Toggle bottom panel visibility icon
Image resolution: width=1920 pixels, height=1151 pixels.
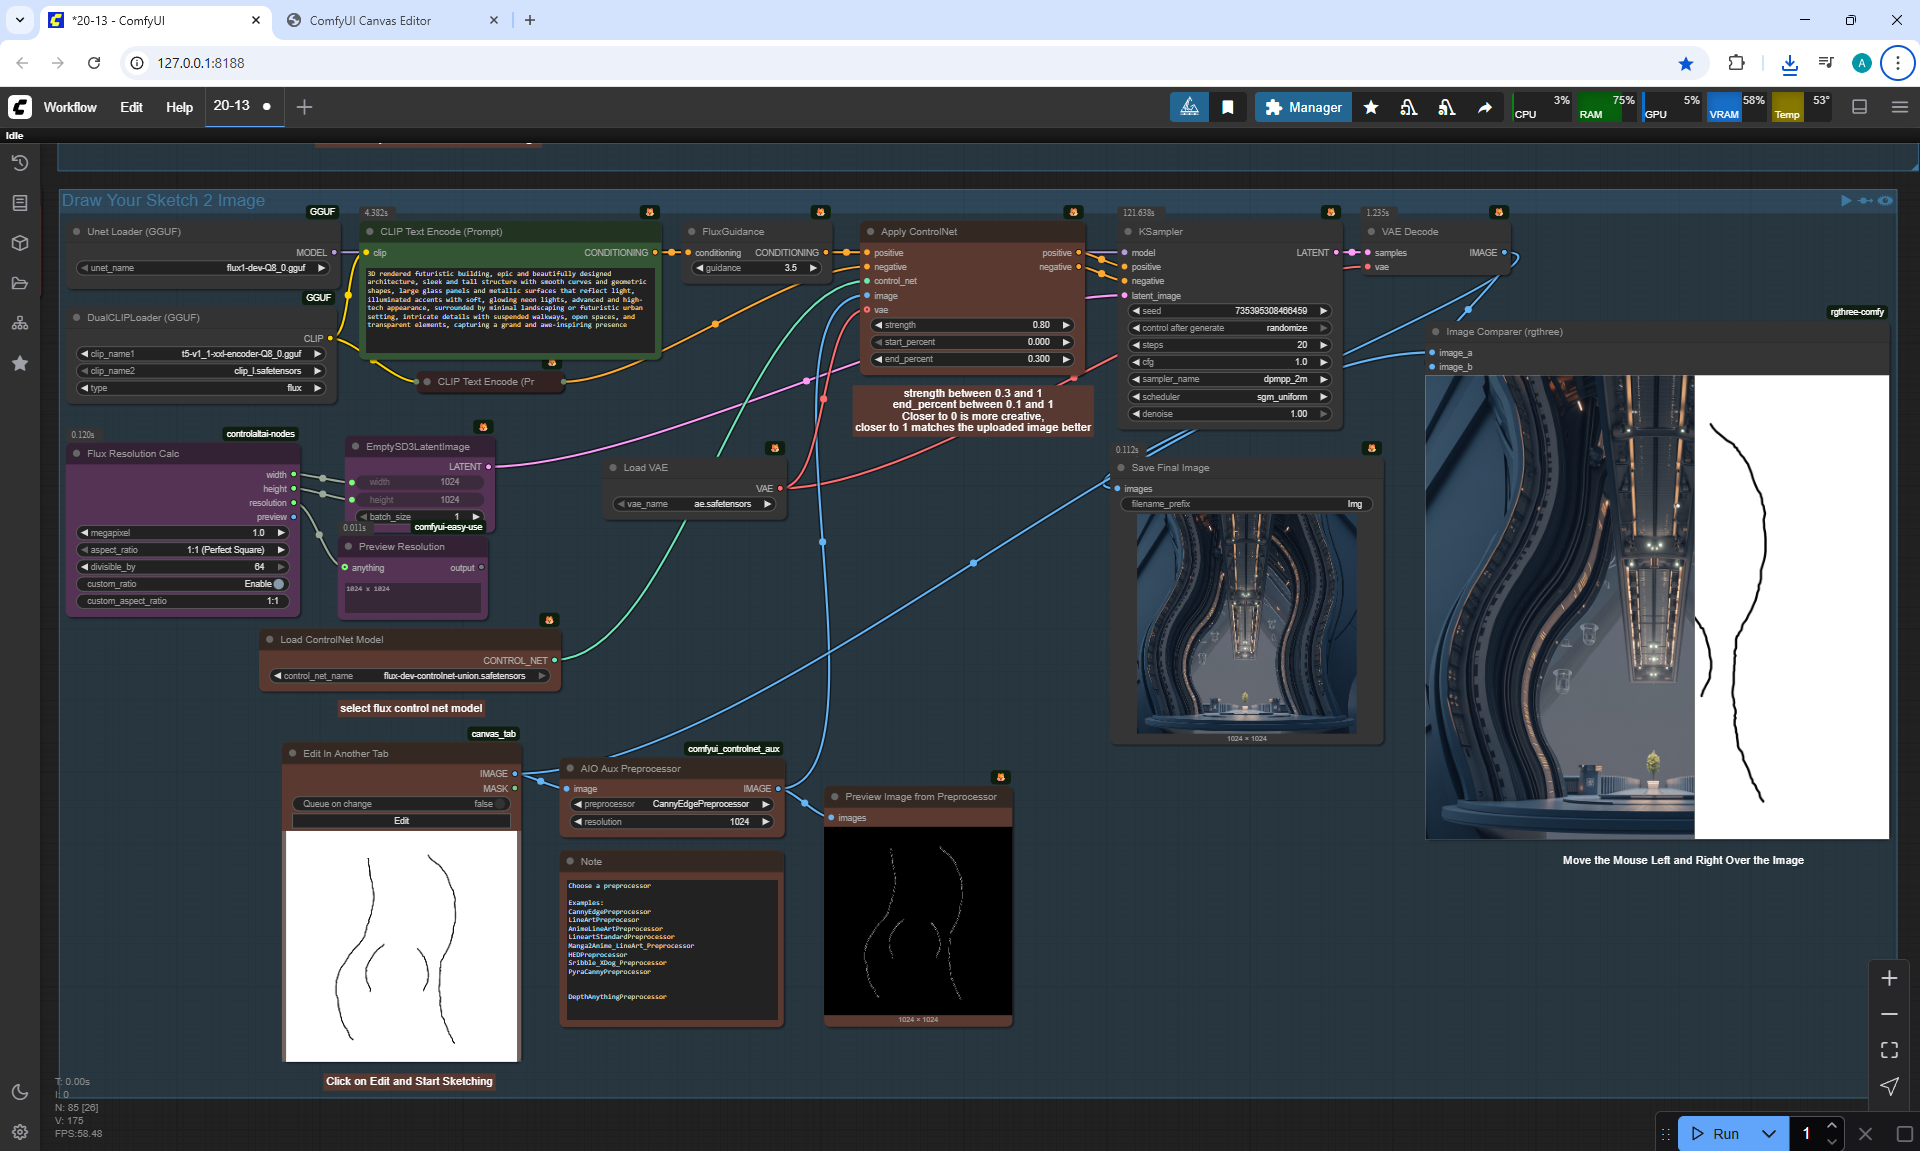click(x=1859, y=107)
